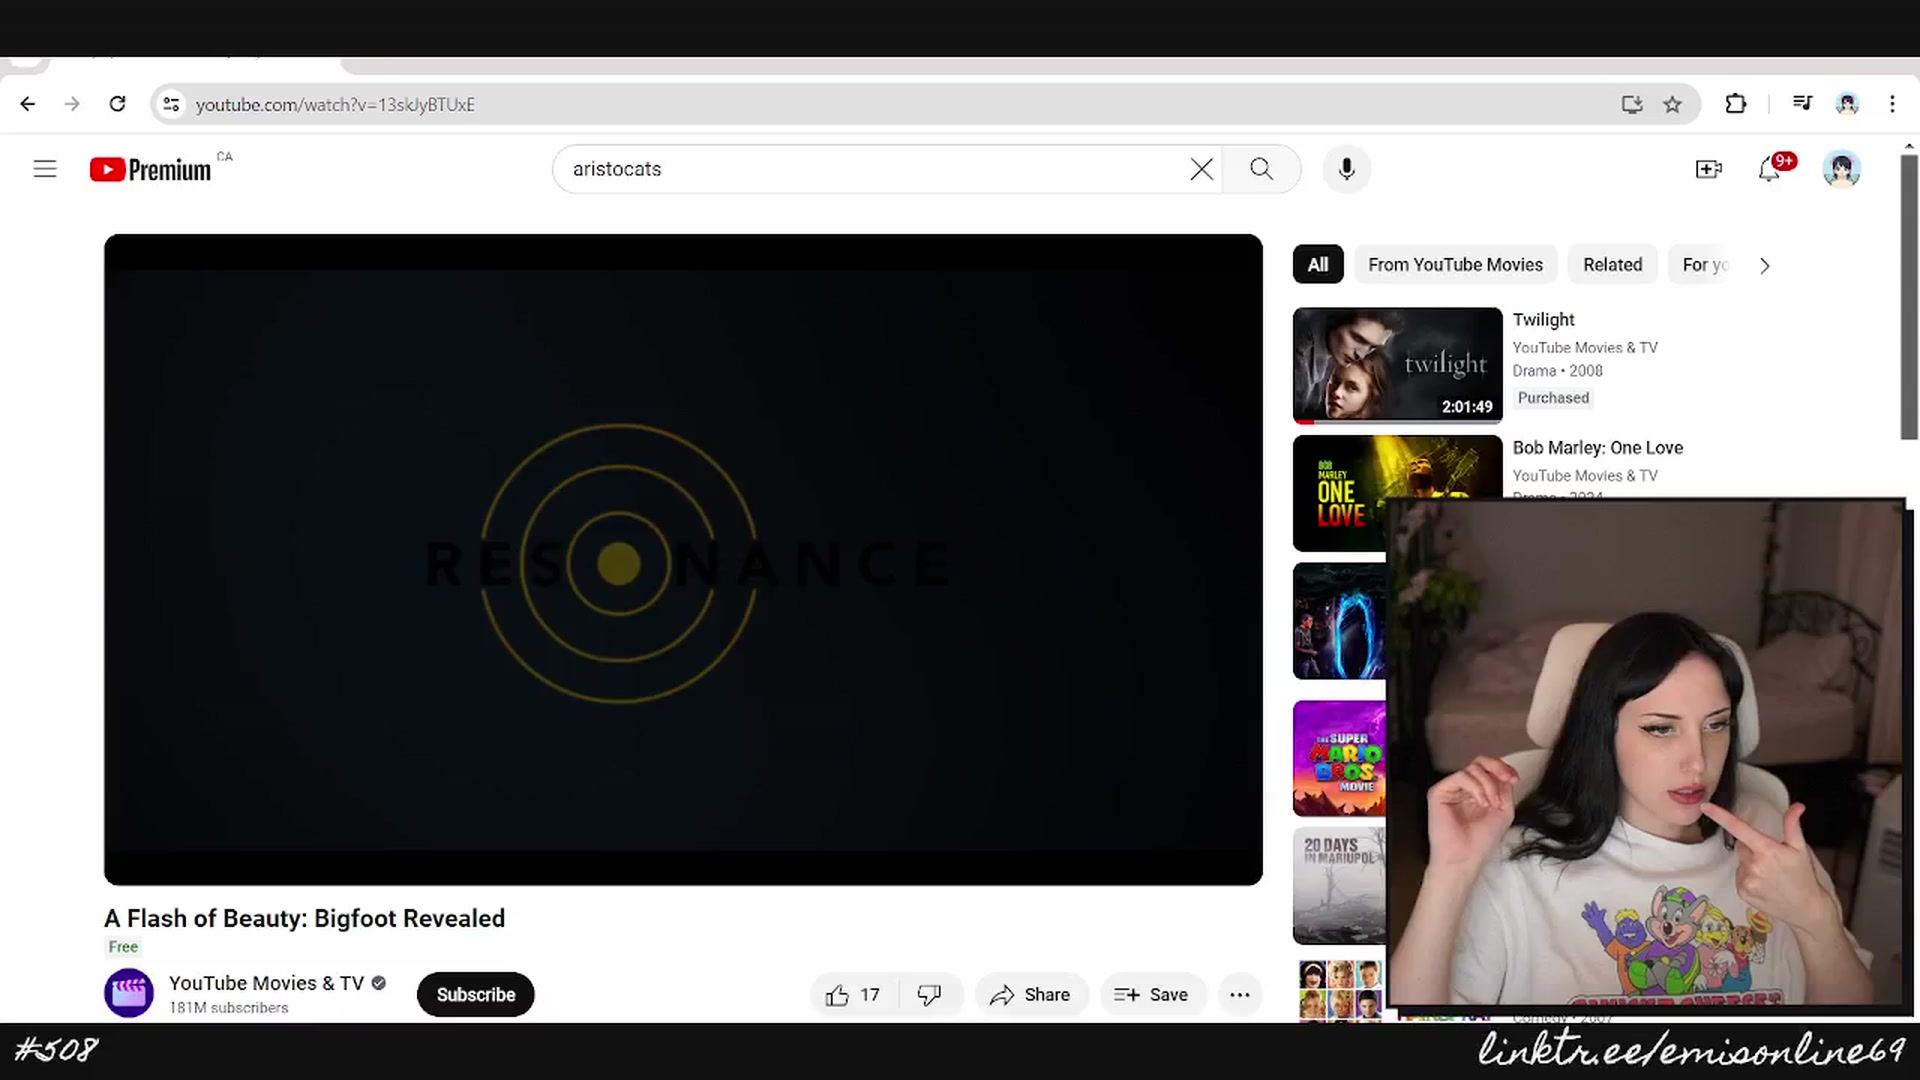View site information icon in address bar

pos(172,104)
